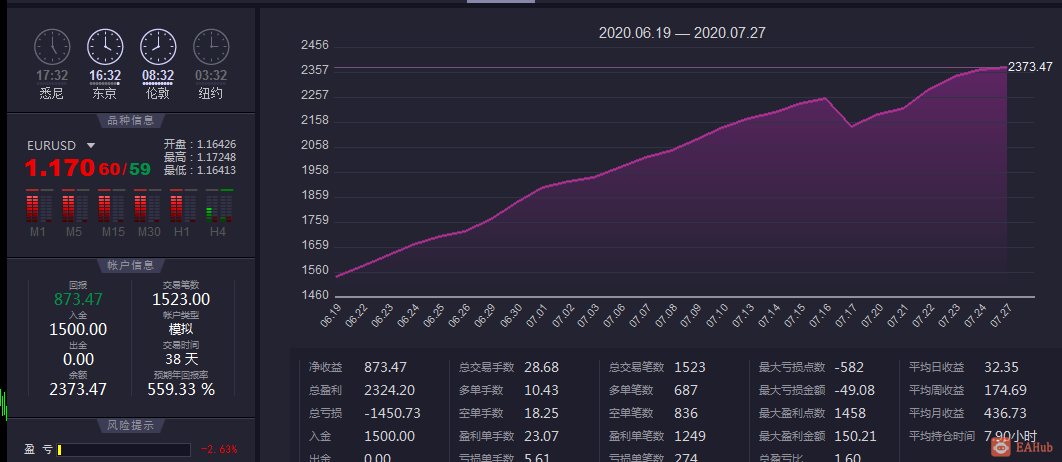Image resolution: width=1062 pixels, height=462 pixels.
Task: Click the London clock icon
Action: point(158,47)
